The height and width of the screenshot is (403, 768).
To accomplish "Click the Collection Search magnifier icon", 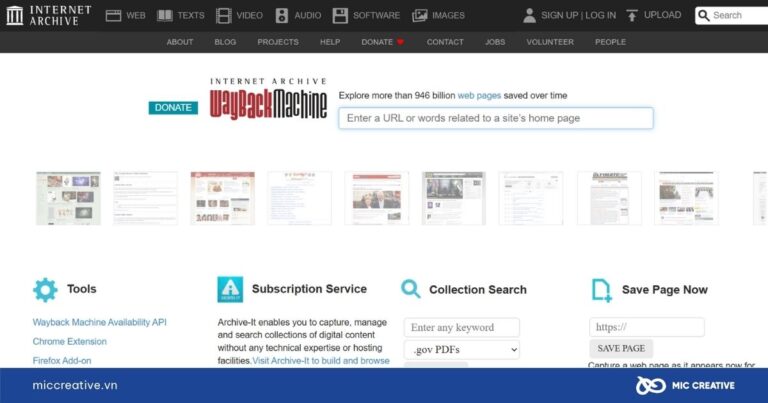I will (410, 289).
